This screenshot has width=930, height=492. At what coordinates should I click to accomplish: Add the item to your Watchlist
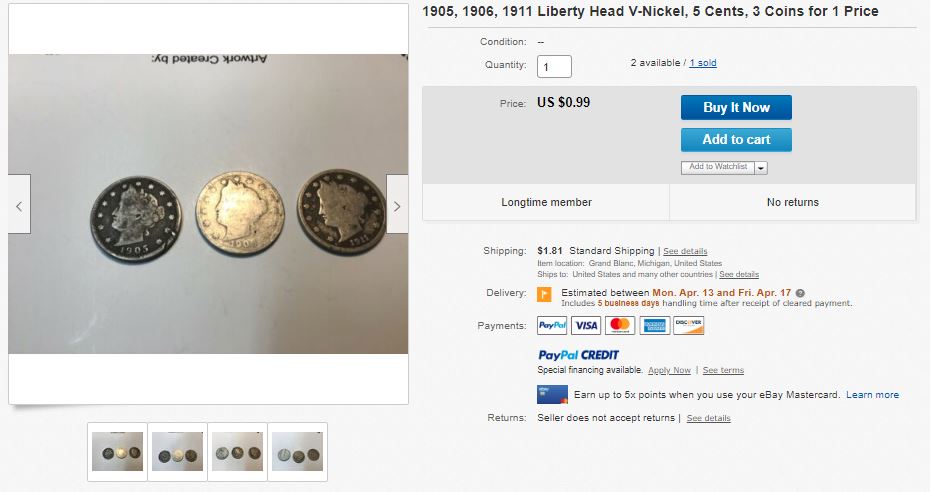pyautogui.click(x=718, y=167)
